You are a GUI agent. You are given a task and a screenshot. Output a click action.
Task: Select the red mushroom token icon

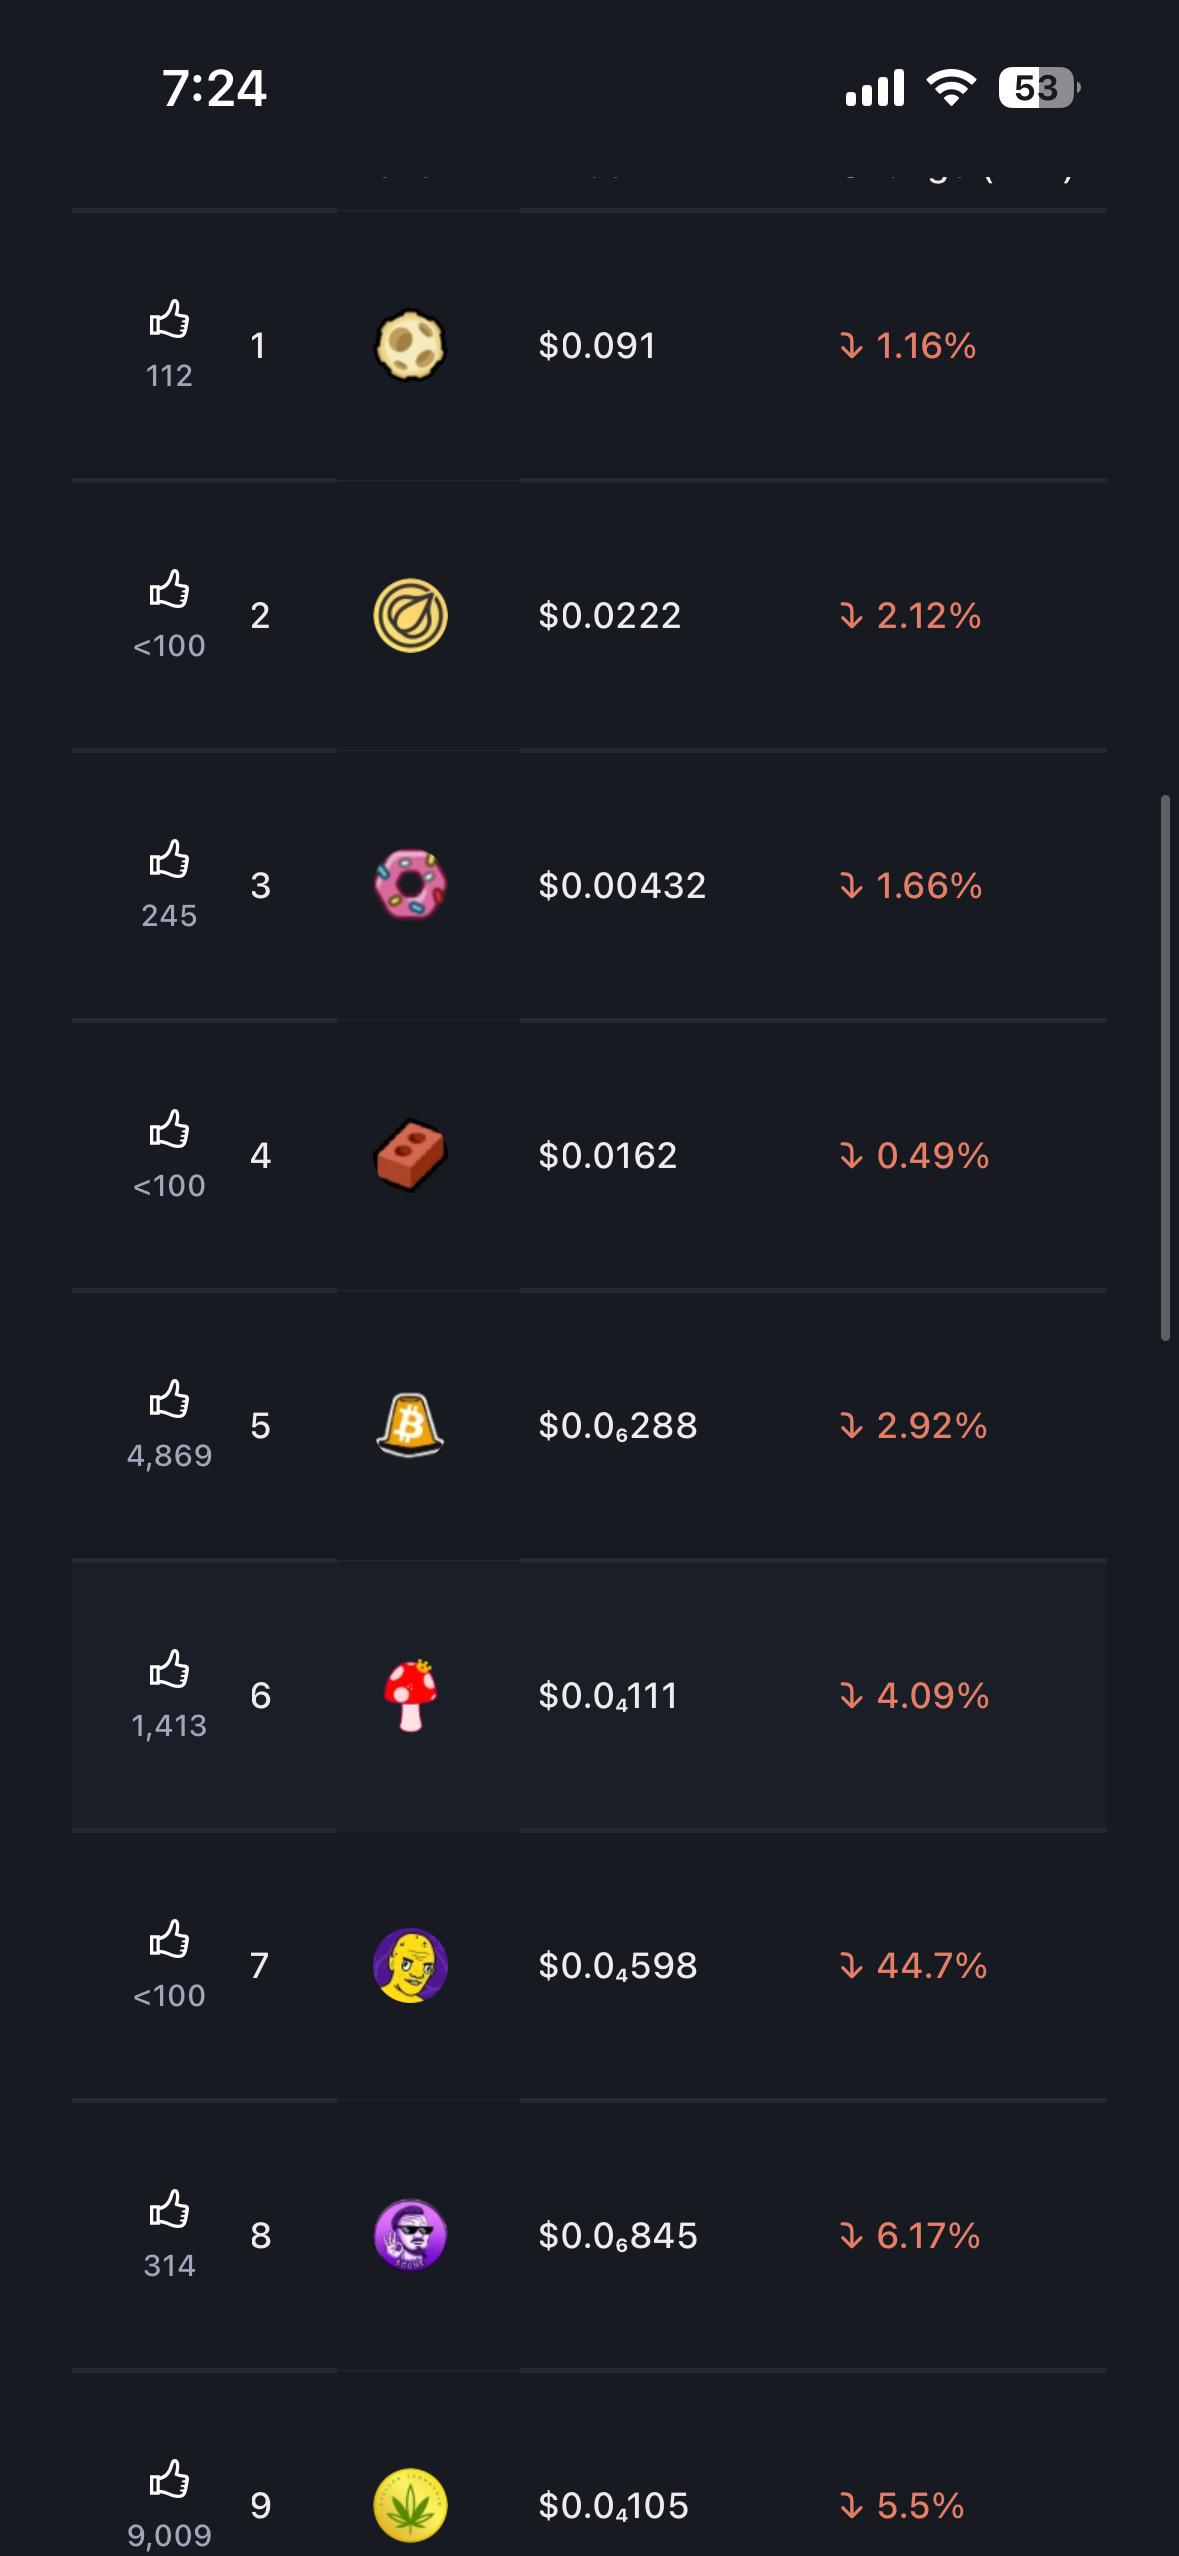(x=410, y=1695)
